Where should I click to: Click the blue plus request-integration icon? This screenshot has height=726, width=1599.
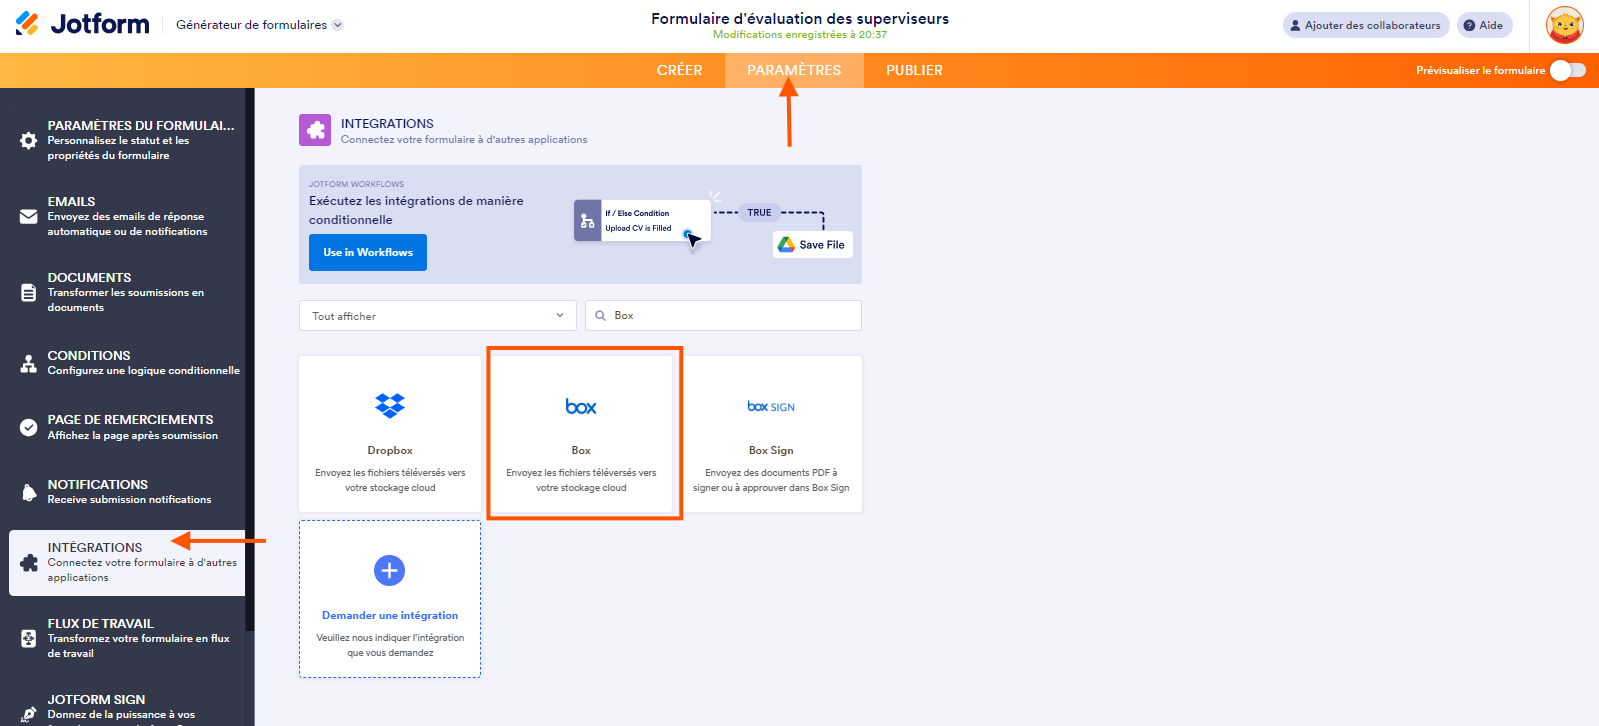389,570
